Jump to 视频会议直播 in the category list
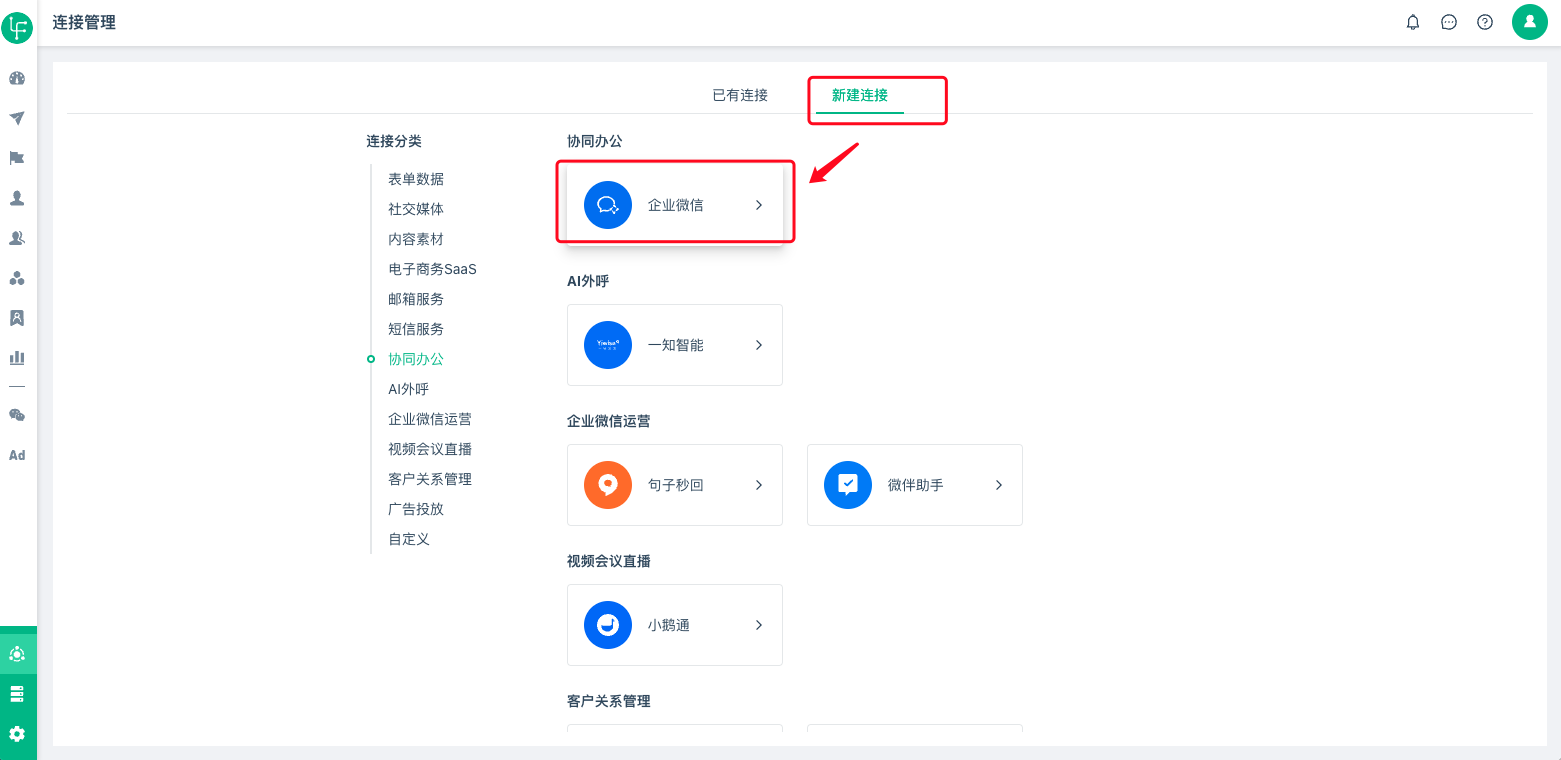Screen dimensions: 1561x760 [x=430, y=449]
